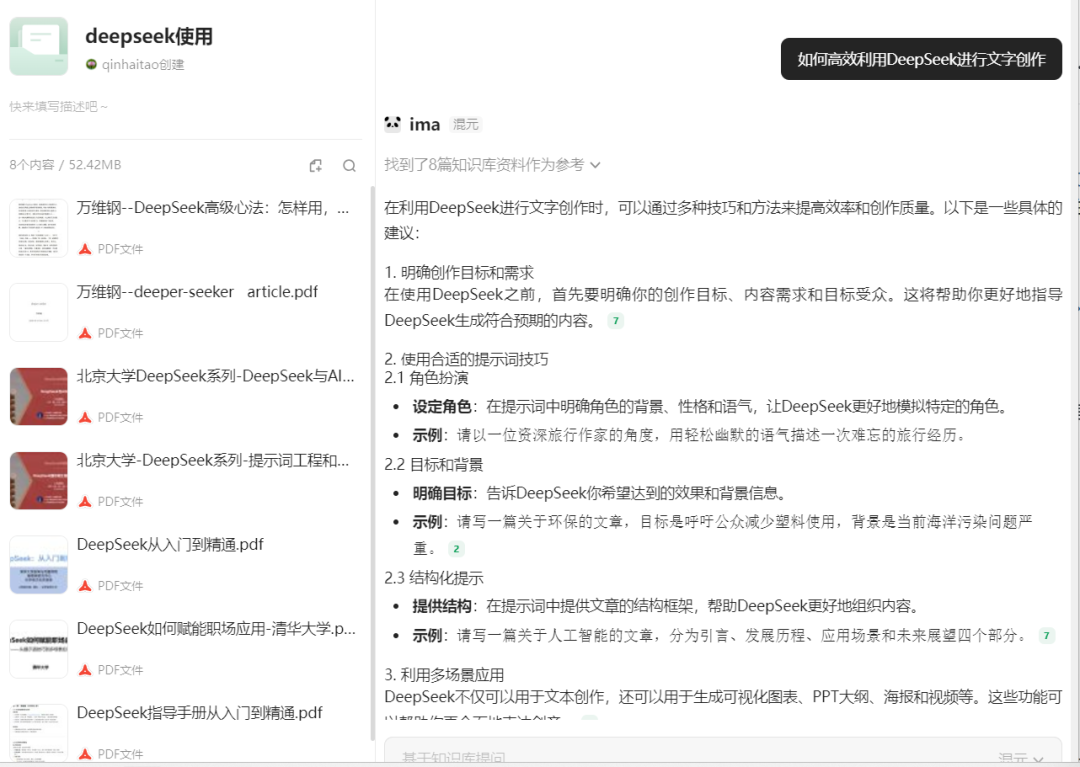Open file 万维钢--DeepSeek高级心法:怎样用
This screenshot has height=767, width=1080.
pyautogui.click(x=213, y=208)
